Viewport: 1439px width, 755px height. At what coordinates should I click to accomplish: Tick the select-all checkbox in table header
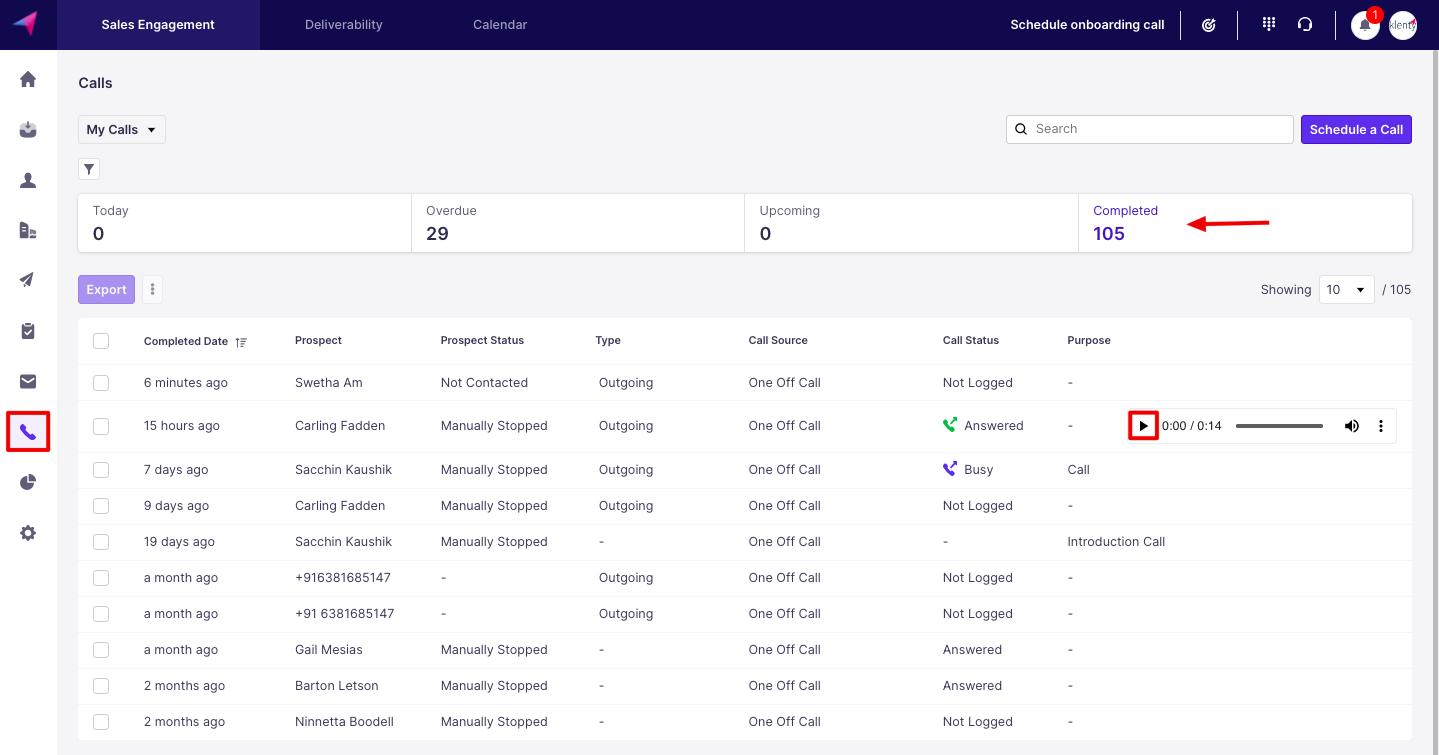click(101, 341)
